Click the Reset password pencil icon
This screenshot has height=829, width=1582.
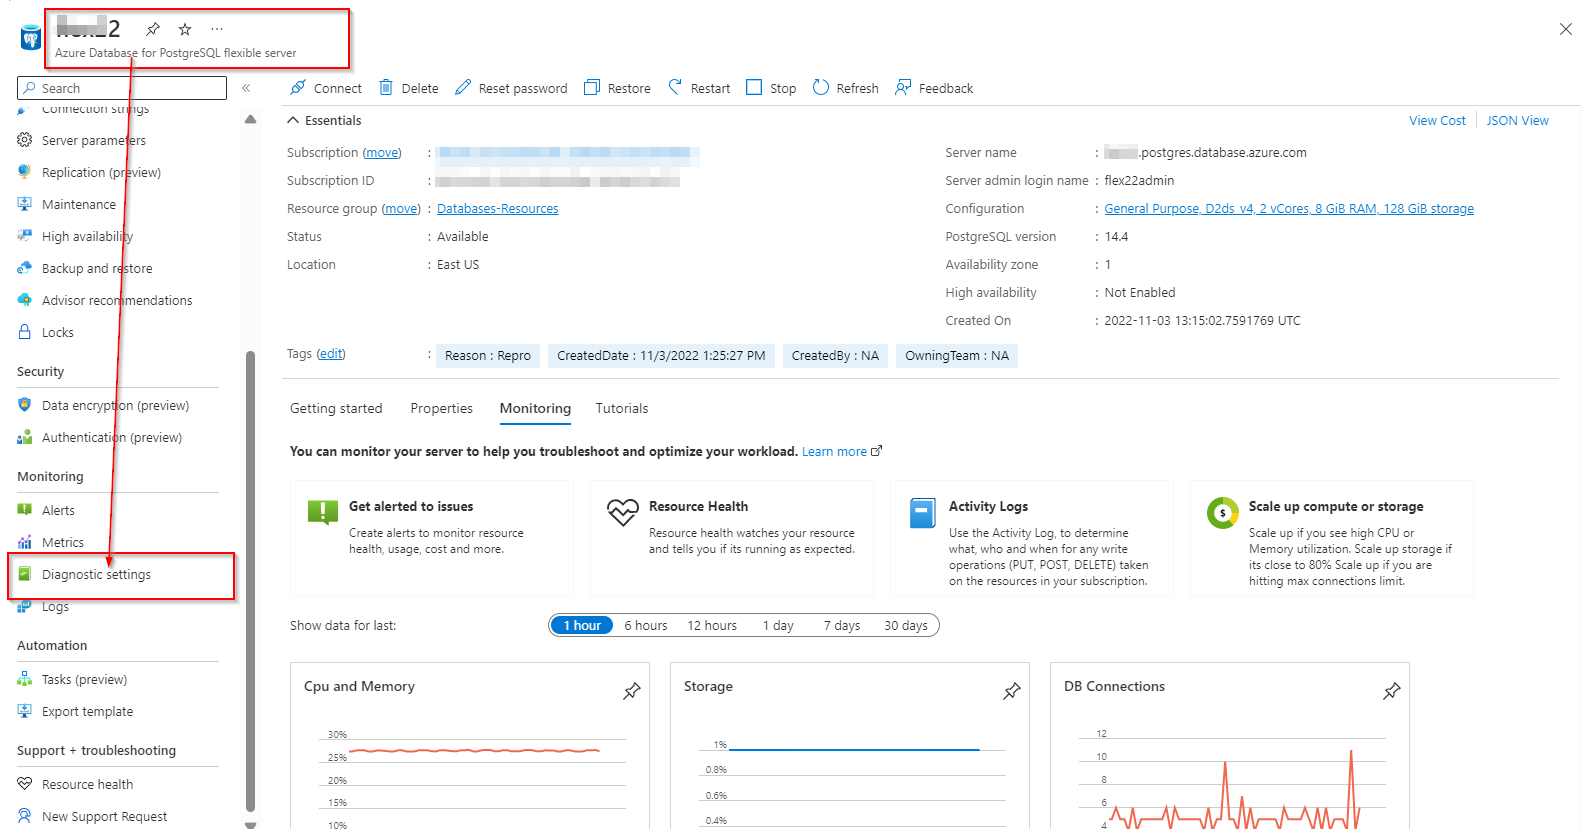click(x=463, y=88)
